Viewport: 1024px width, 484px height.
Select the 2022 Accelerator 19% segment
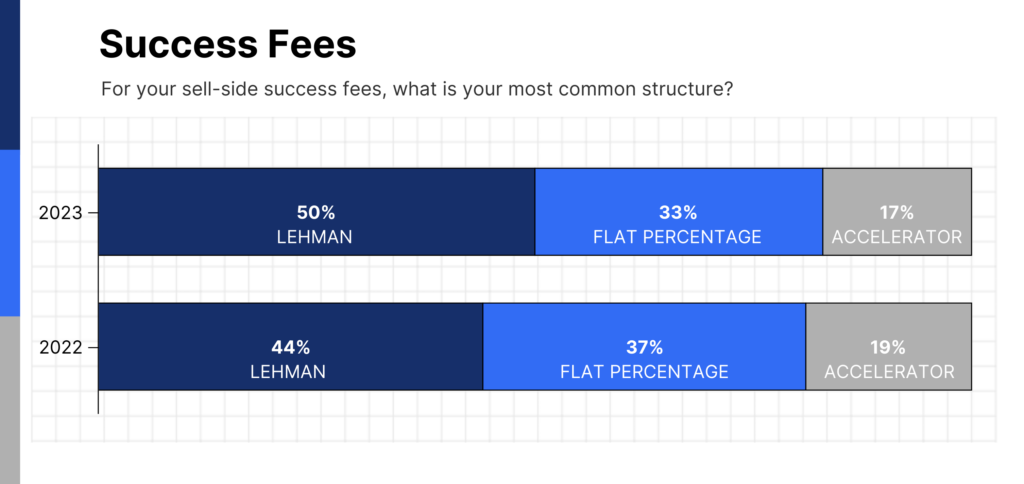coord(889,347)
